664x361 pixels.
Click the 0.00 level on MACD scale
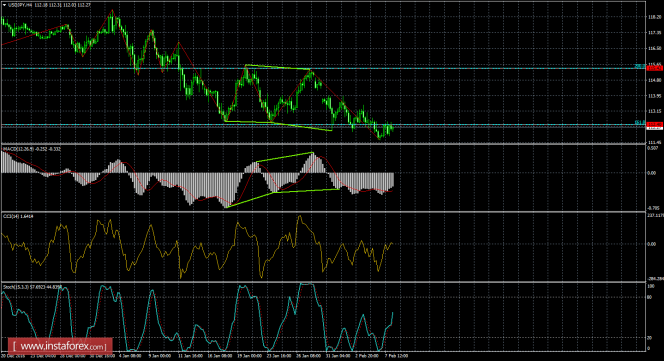click(x=652, y=173)
